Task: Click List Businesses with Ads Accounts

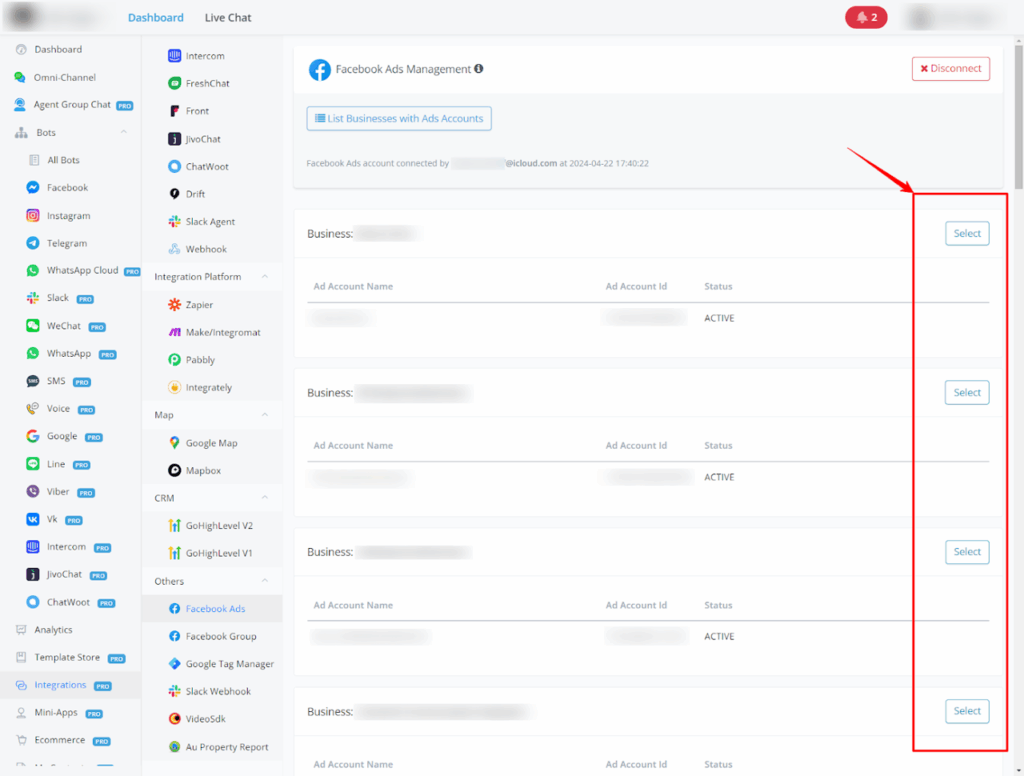Action: tap(399, 119)
